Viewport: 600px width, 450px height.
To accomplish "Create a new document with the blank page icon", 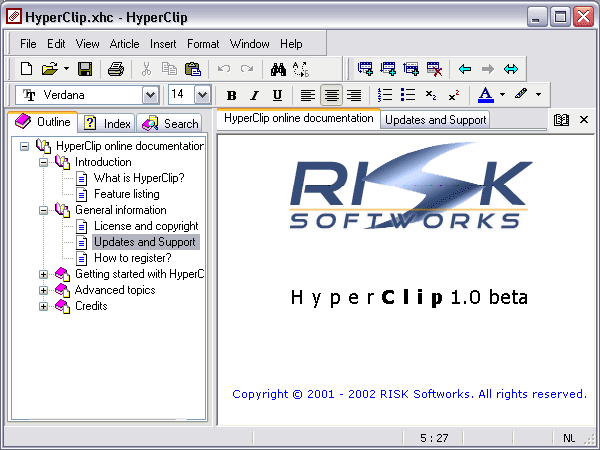I will (x=26, y=69).
